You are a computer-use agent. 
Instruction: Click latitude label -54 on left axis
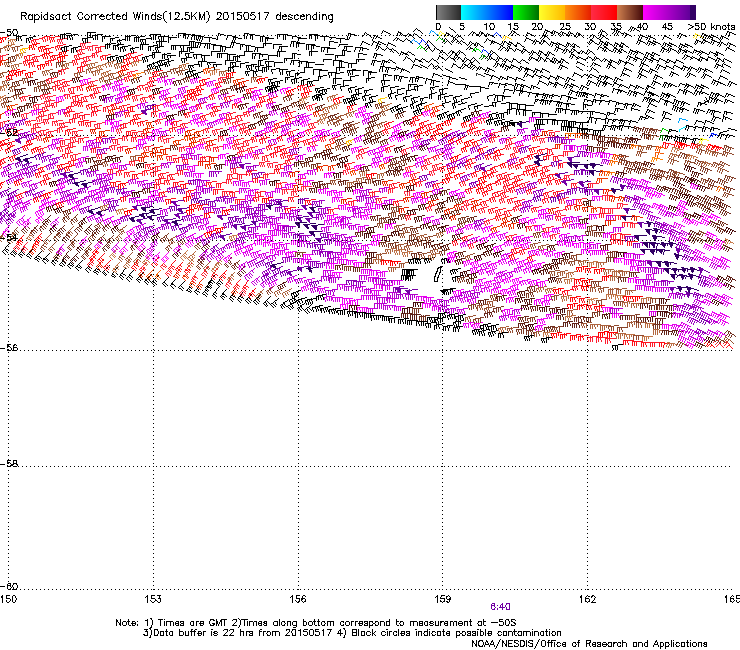(x=9, y=237)
